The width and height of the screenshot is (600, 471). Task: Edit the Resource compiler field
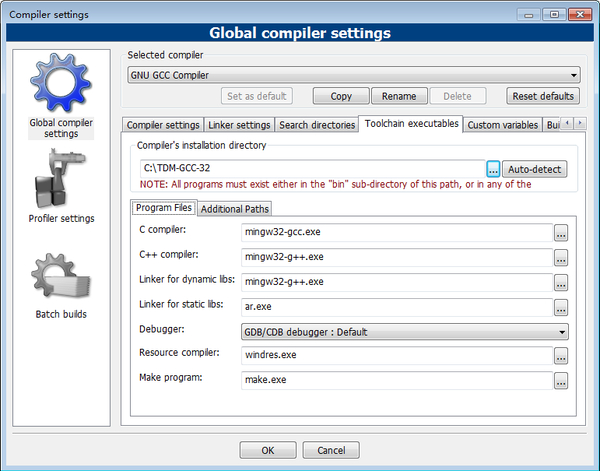[x=397, y=355]
